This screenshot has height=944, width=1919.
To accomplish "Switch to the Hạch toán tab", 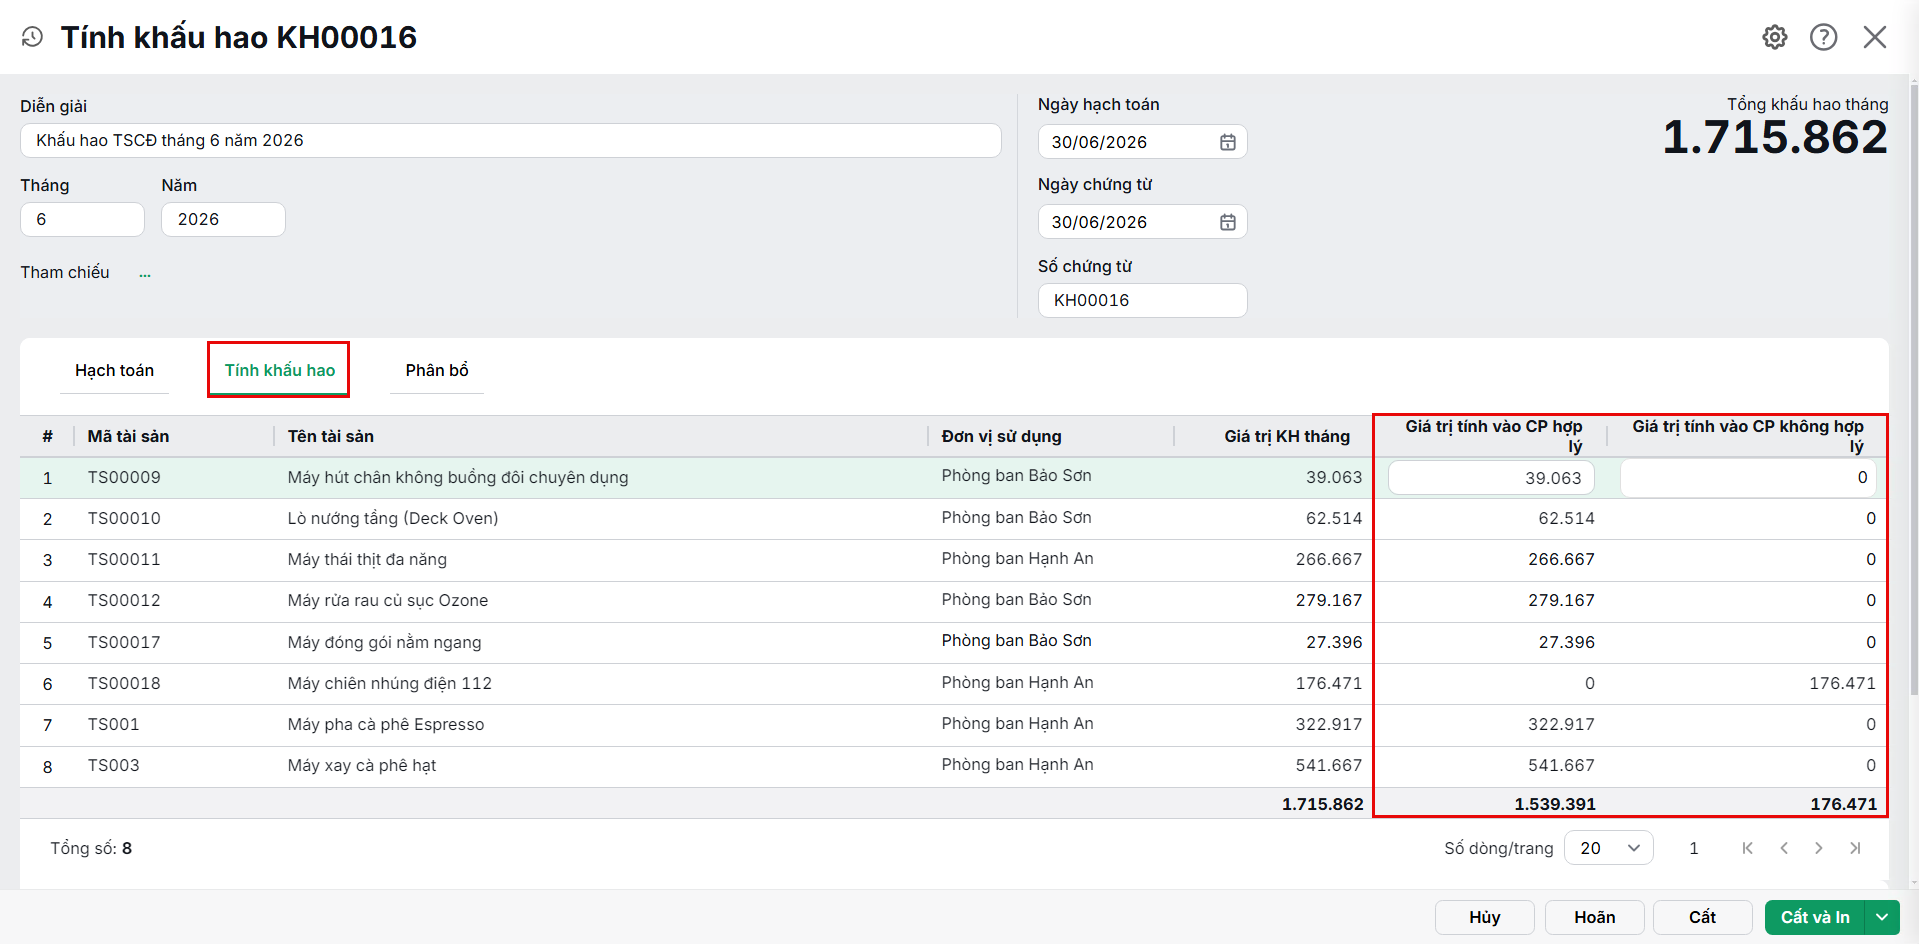I will (x=114, y=370).
